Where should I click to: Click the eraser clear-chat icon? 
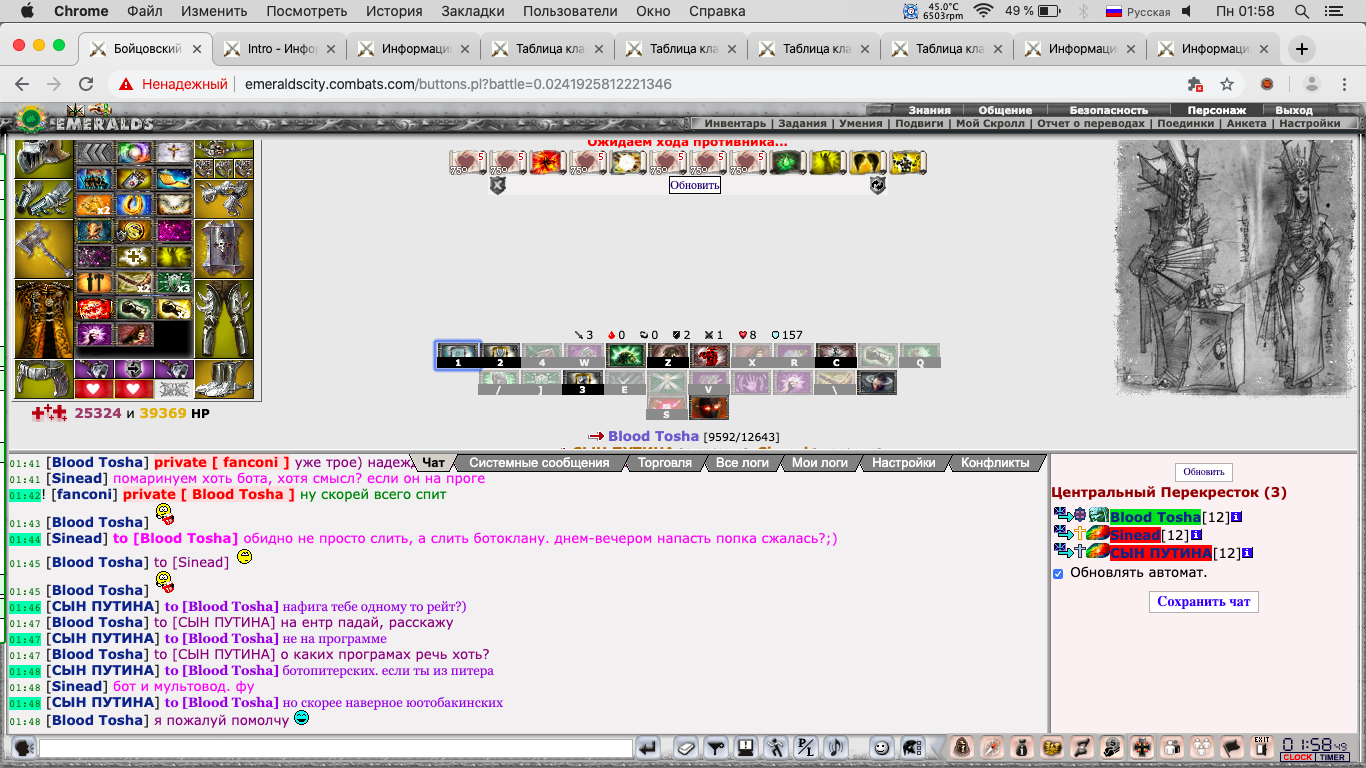[685, 748]
